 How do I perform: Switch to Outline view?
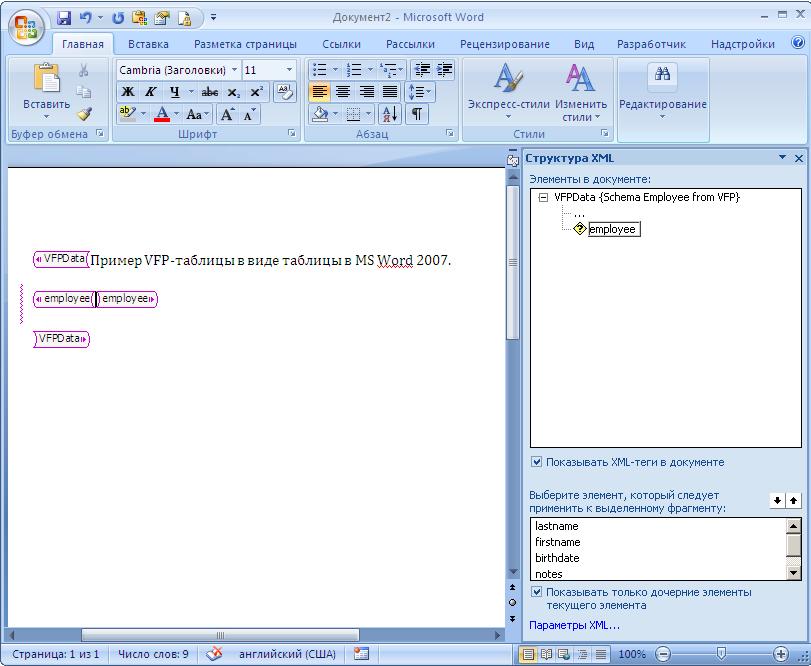click(x=582, y=654)
